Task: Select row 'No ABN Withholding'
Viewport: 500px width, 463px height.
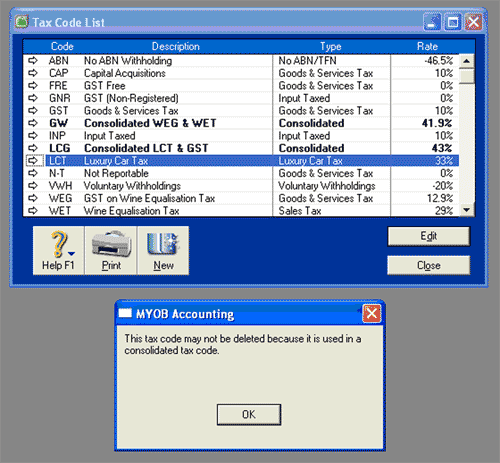Action: click(241, 60)
